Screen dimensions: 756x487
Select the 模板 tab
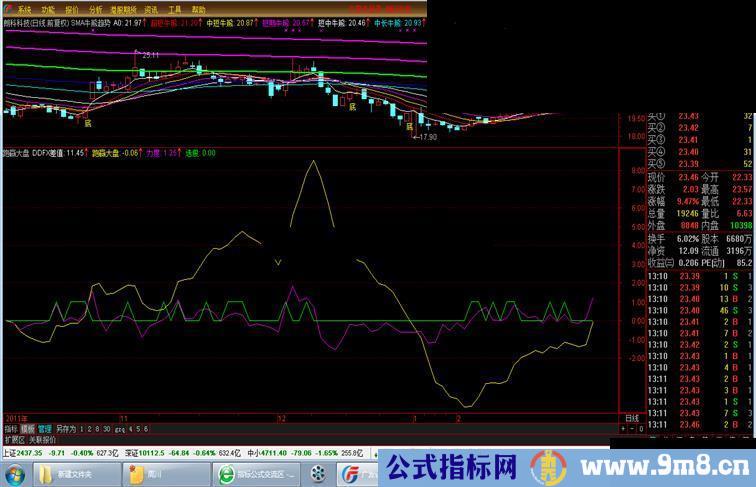(x=28, y=427)
